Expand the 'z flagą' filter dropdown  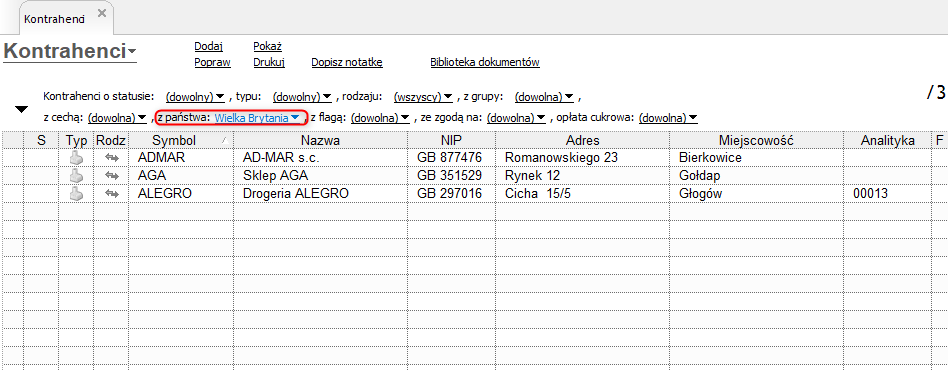(380, 118)
